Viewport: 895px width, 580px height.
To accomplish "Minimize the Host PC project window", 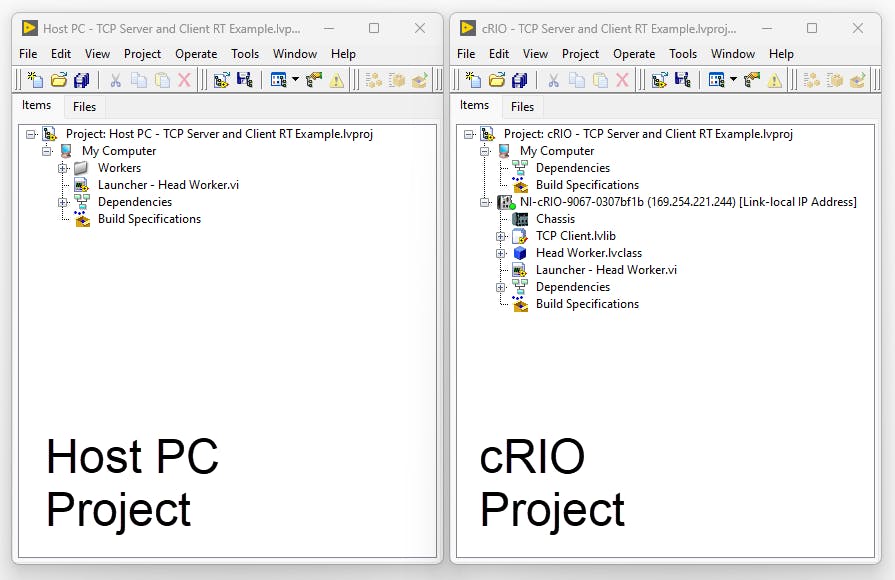I will pyautogui.click(x=329, y=28).
